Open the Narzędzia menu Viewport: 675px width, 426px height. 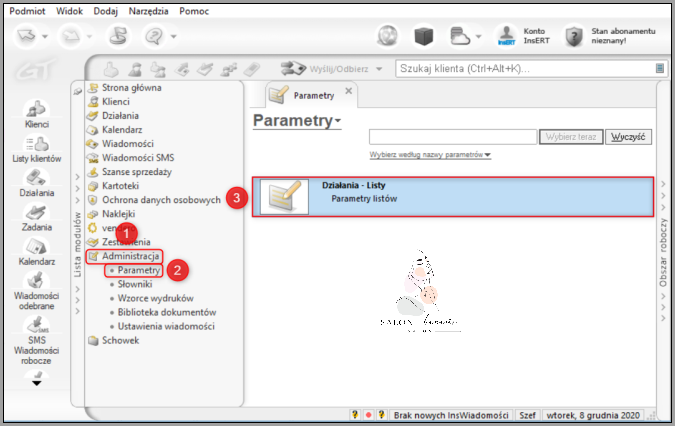(149, 11)
